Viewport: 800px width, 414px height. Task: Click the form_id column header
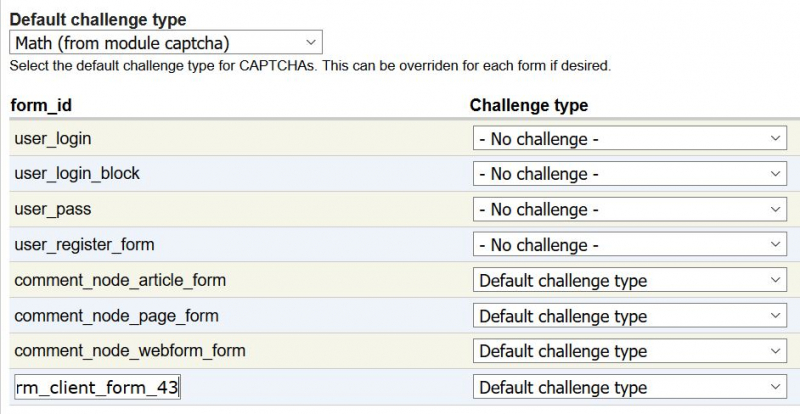(x=41, y=105)
